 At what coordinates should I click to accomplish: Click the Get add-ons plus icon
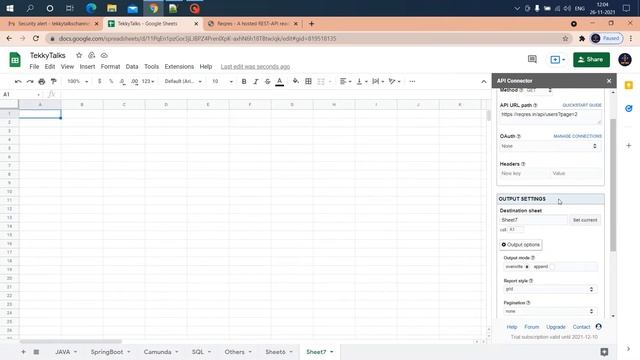(629, 145)
